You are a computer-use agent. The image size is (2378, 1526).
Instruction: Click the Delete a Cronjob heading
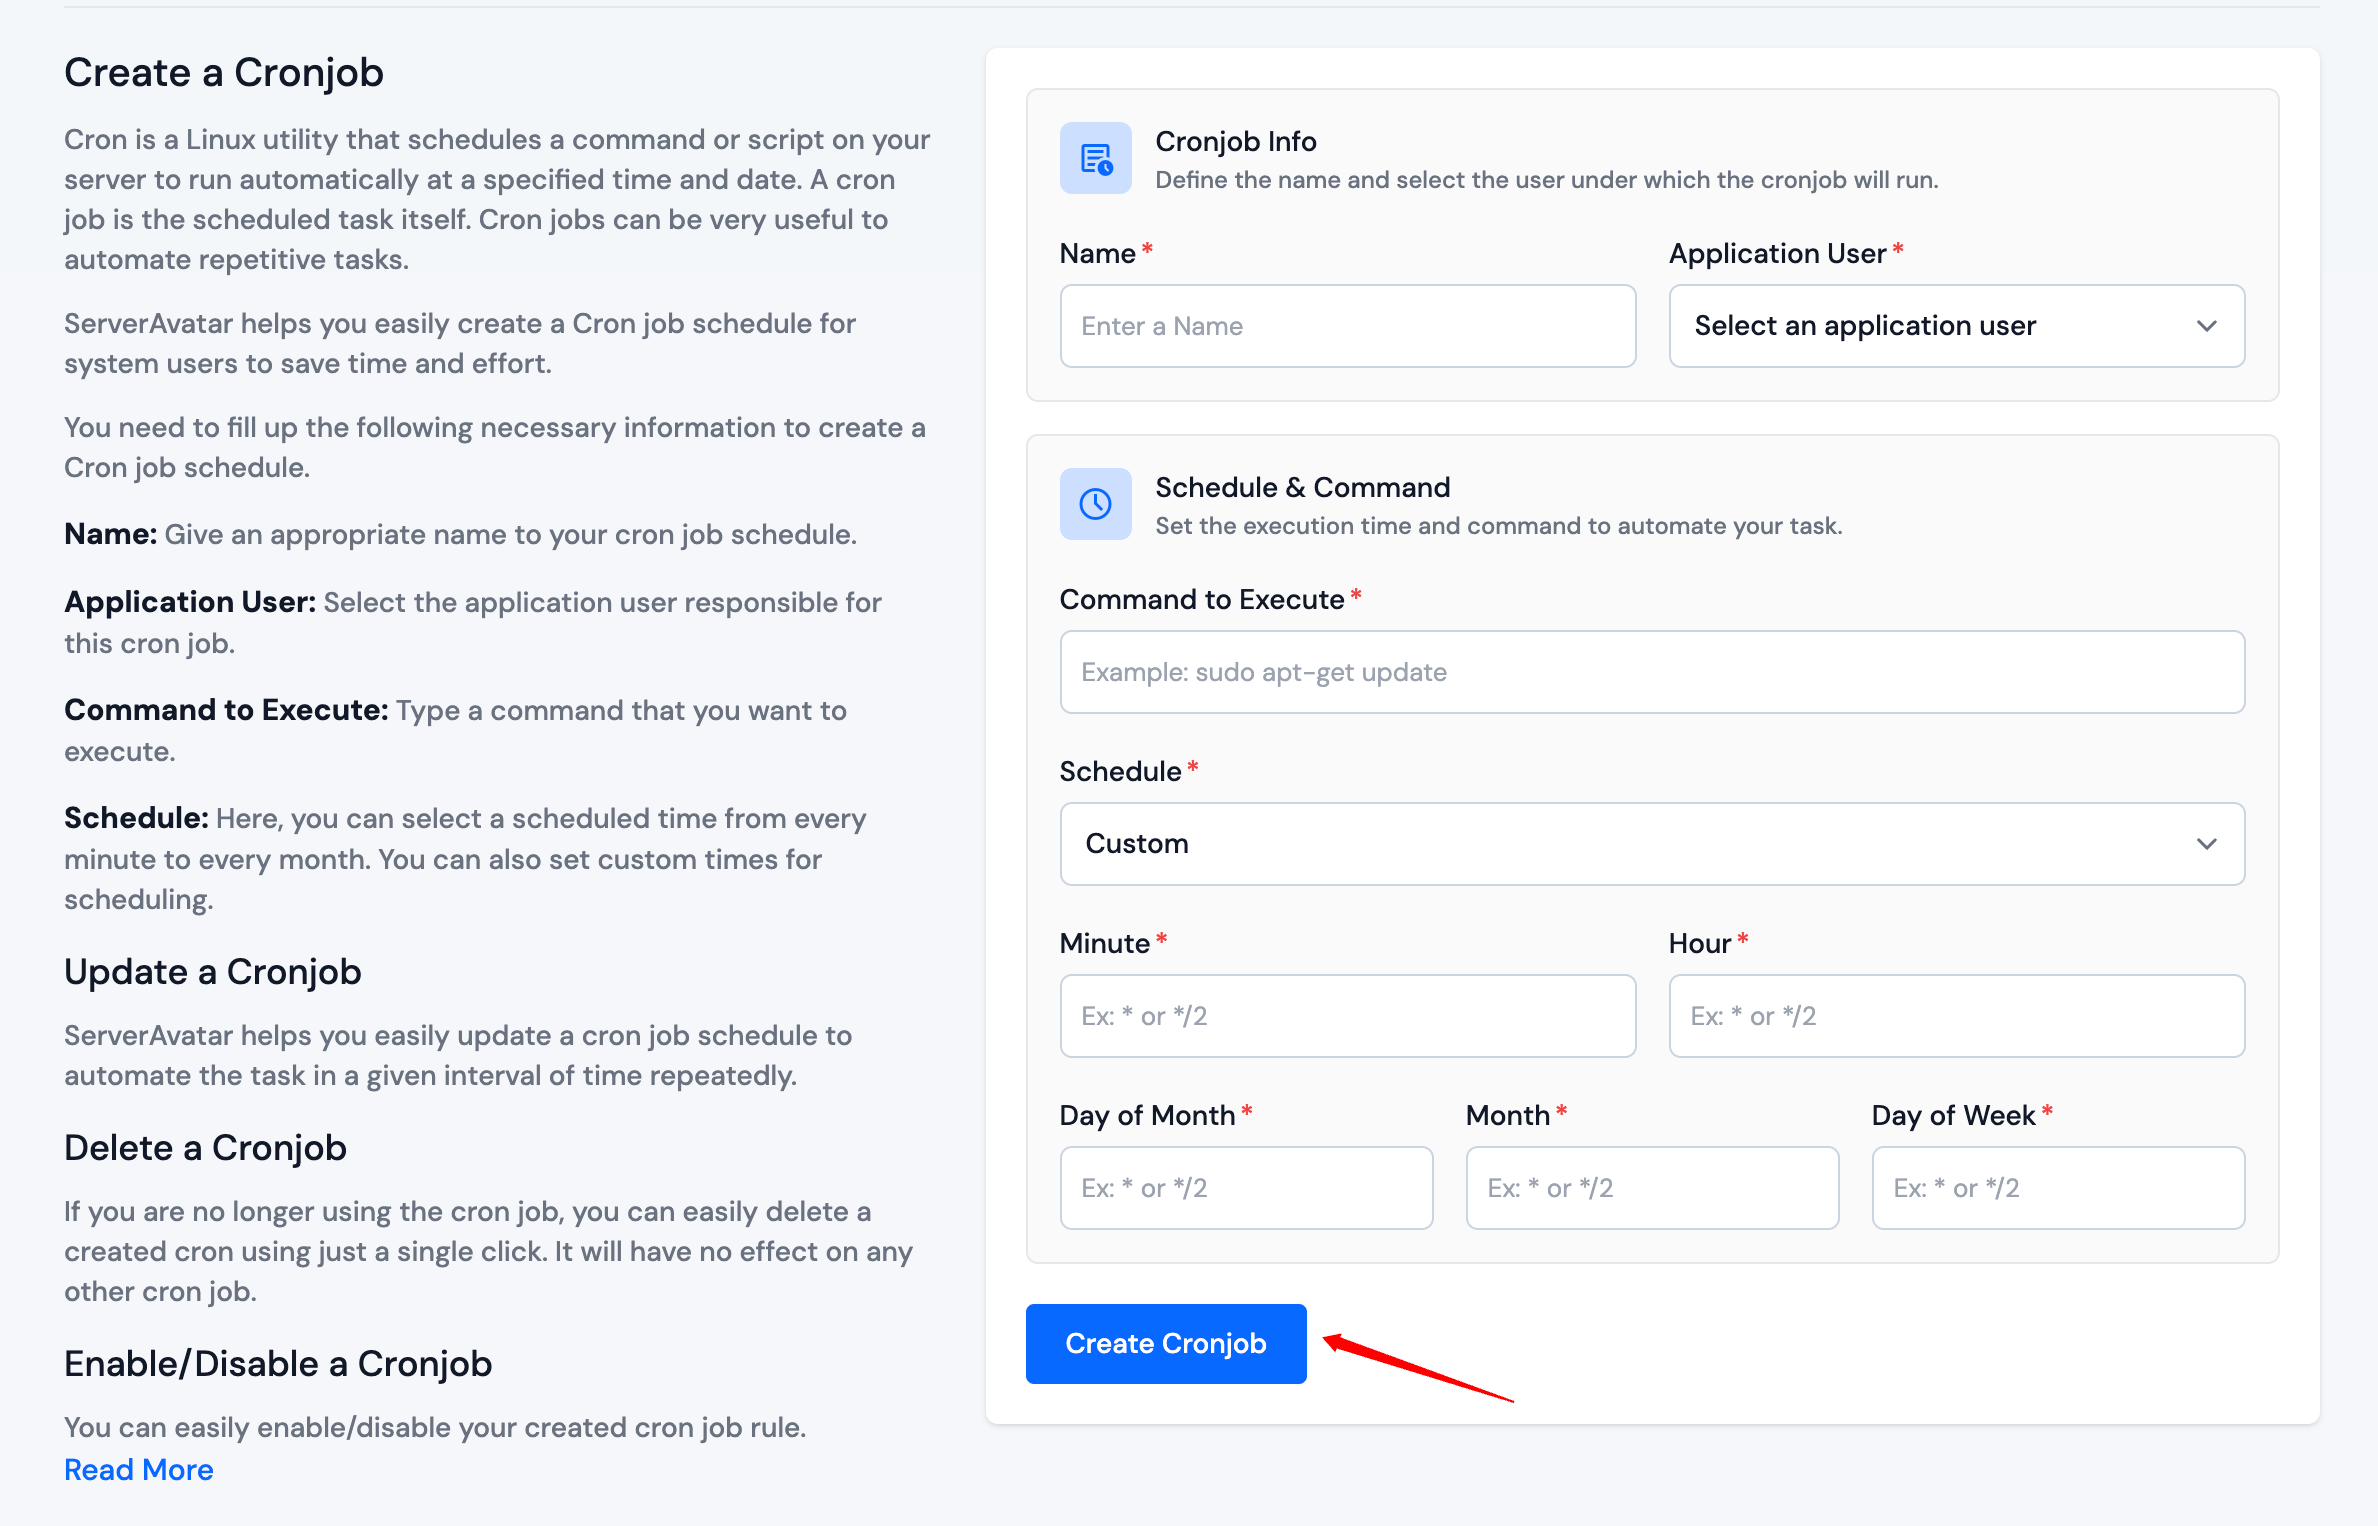(x=205, y=1147)
